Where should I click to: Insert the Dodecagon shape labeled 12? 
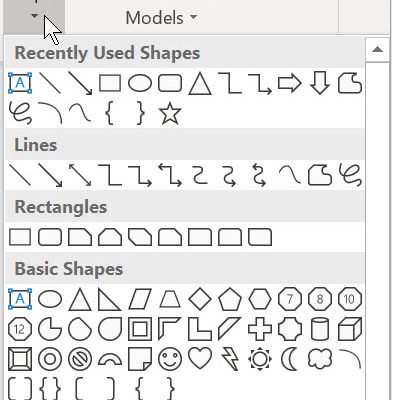pos(20,329)
